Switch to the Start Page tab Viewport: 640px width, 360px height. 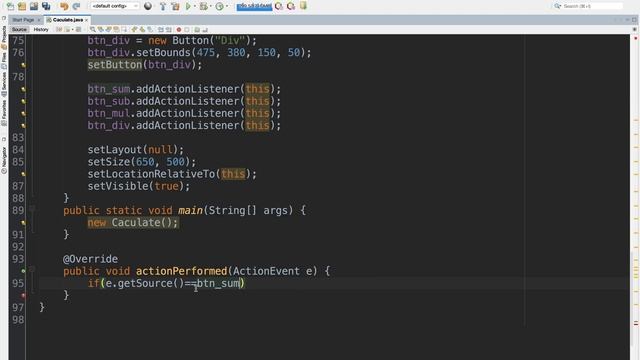click(23, 20)
